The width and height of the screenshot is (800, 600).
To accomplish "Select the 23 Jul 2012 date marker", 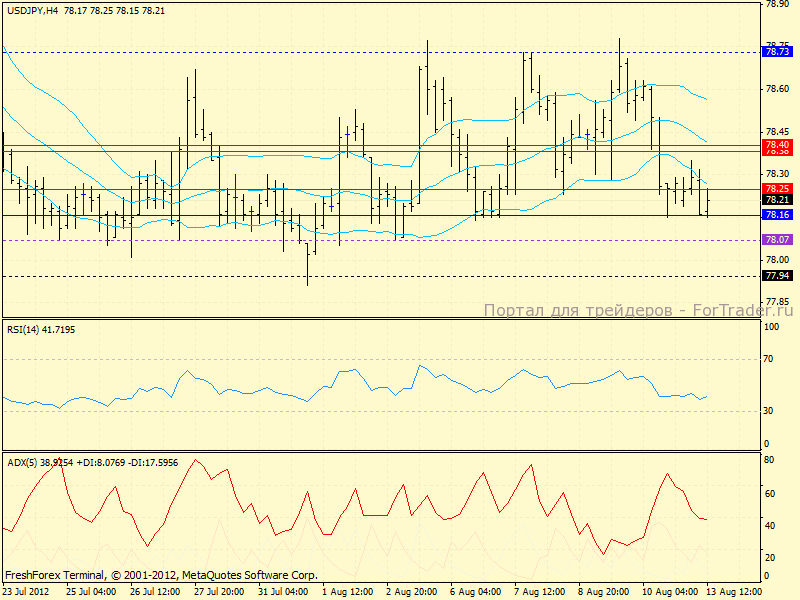I will (27, 592).
